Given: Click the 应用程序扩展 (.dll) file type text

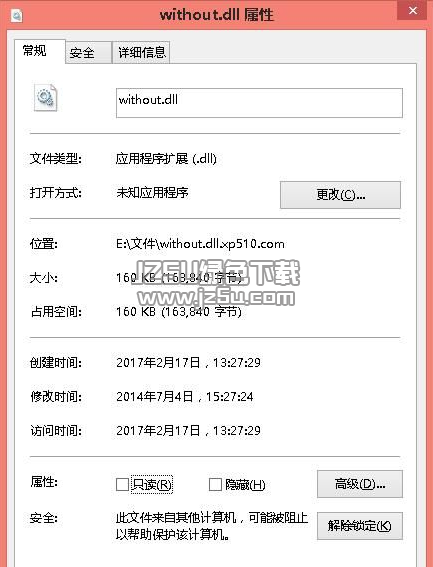Looking at the screenshot, I should pyautogui.click(x=166, y=158).
